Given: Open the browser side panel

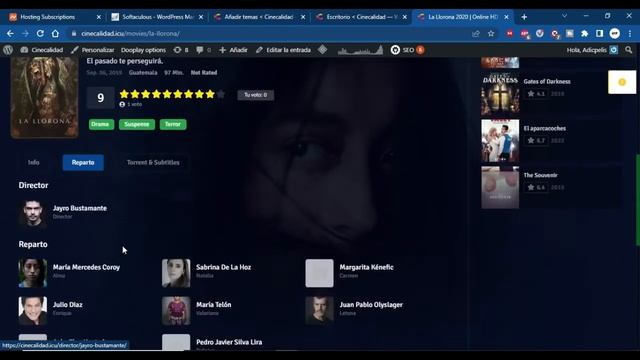Looking at the screenshot, I should click(x=599, y=33).
